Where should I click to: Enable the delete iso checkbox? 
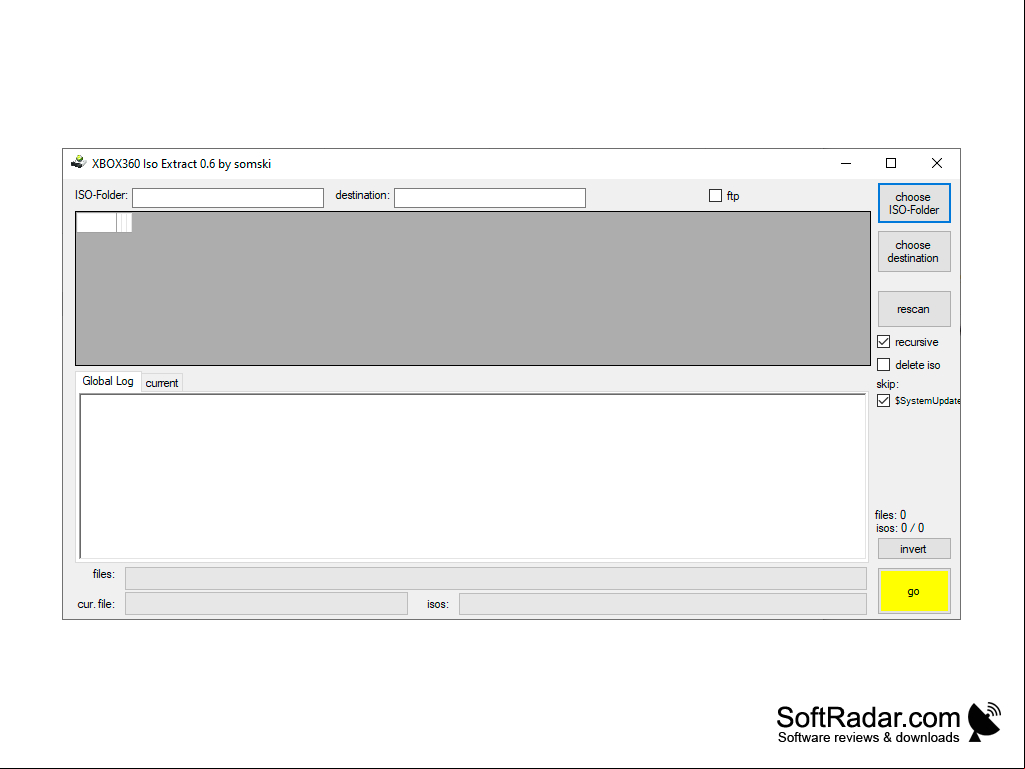coord(884,364)
